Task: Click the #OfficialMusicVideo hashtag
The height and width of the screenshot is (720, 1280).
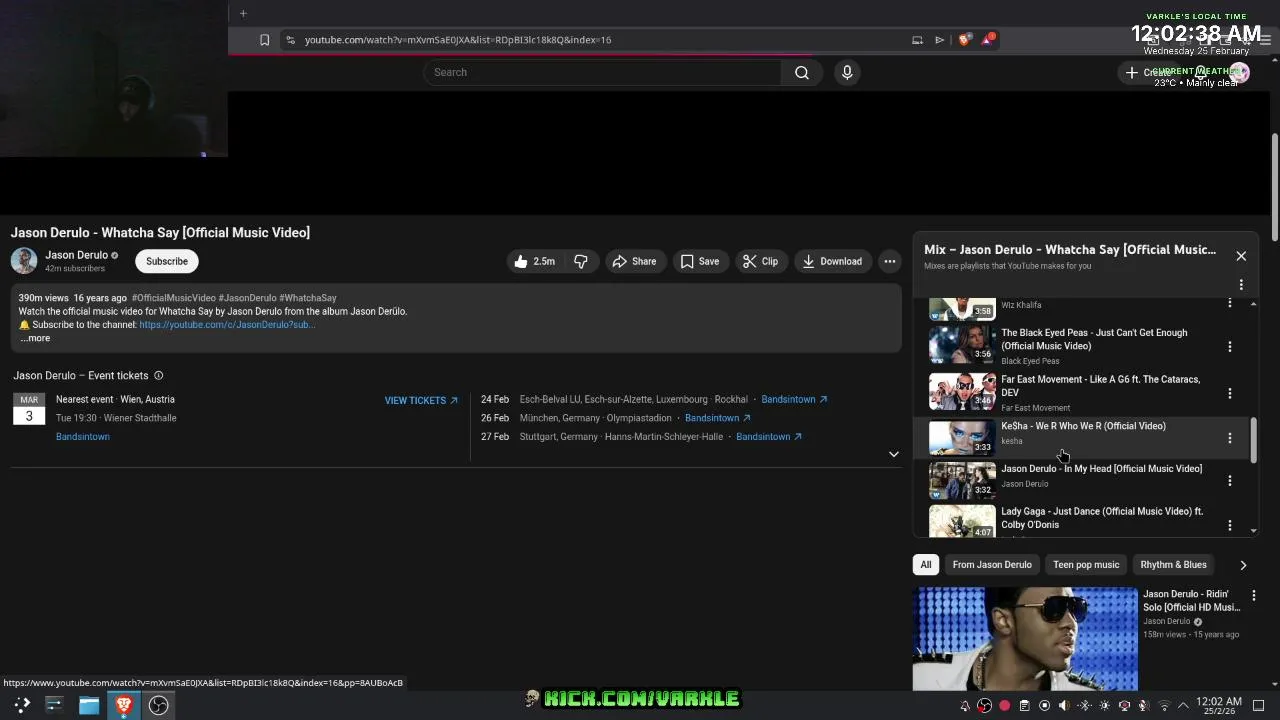Action: pos(173,298)
